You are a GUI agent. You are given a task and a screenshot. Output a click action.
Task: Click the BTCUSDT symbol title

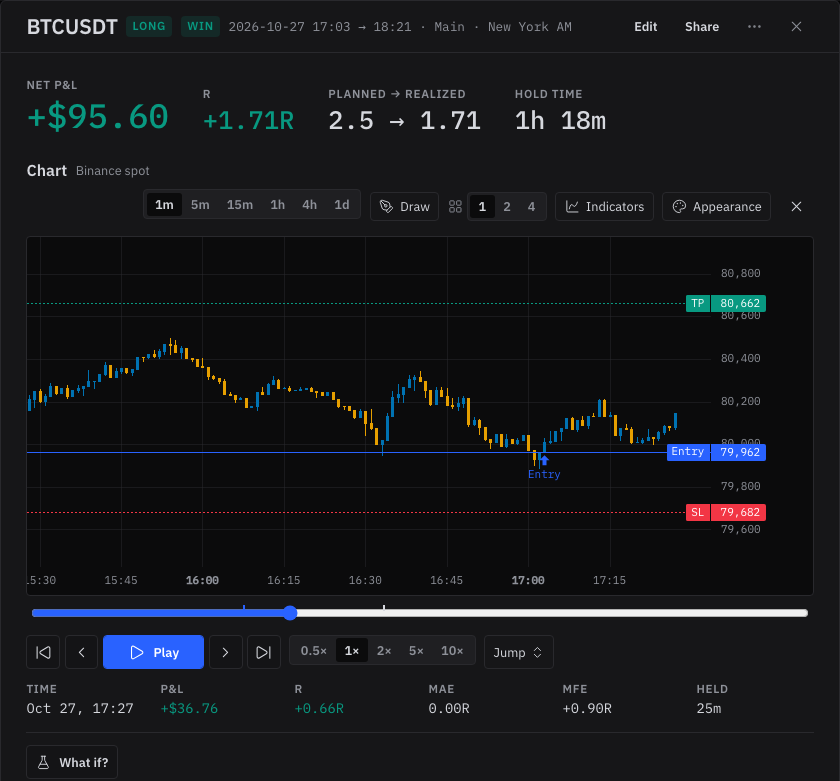(x=72, y=27)
